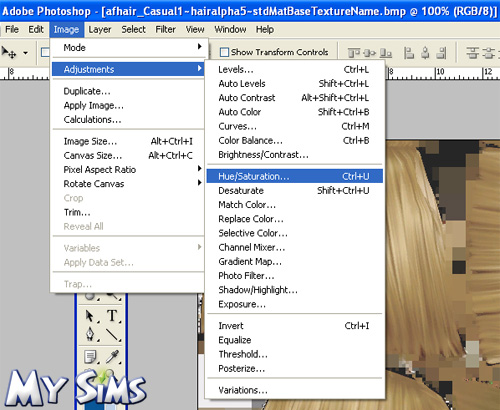Open Hue/Saturation... adjustment

point(295,176)
